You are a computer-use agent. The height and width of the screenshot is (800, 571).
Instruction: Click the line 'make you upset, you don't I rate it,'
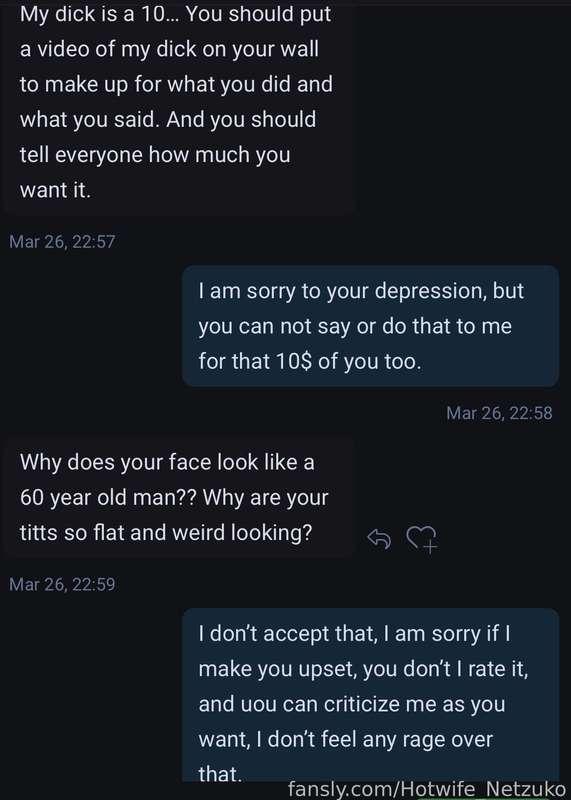[x=363, y=669]
